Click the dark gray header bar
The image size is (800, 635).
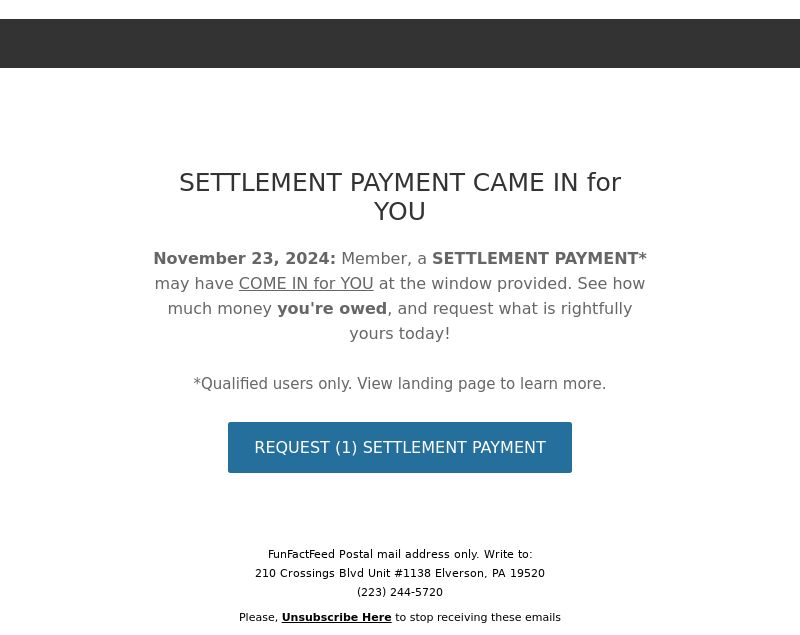coord(400,43)
